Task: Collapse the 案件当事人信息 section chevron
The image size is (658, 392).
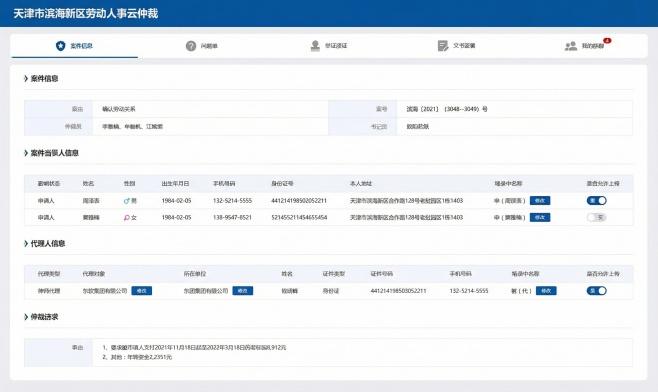Action: 26,153
